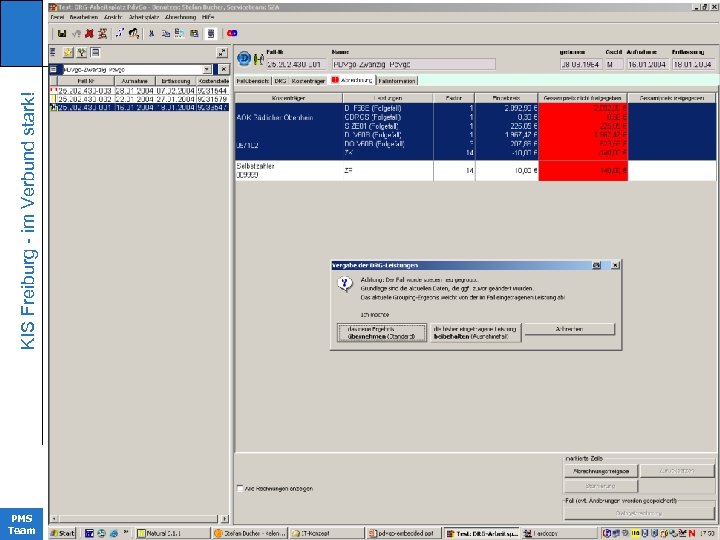720x540 pixels.
Task: Open the Datei menu
Action: pyautogui.click(x=57, y=17)
